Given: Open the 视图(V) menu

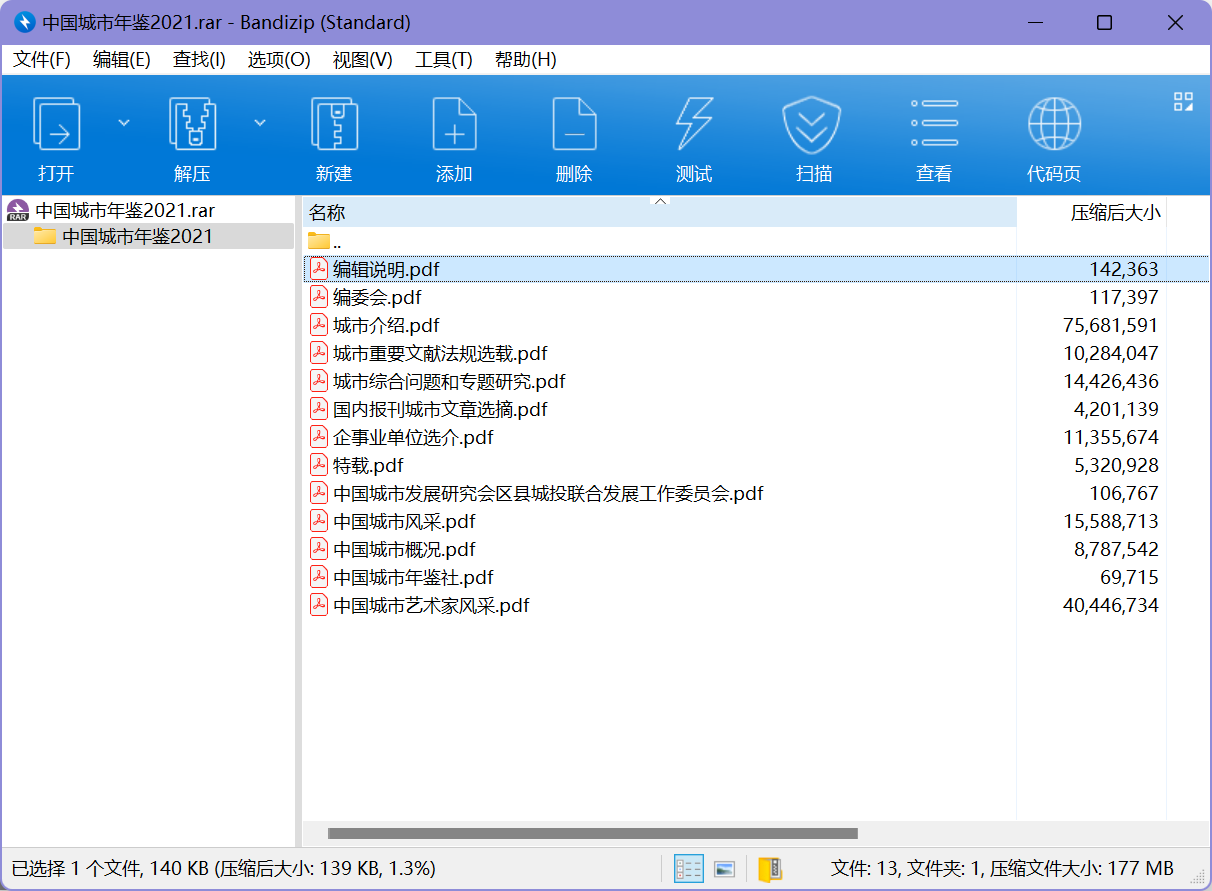Looking at the screenshot, I should [x=362, y=60].
